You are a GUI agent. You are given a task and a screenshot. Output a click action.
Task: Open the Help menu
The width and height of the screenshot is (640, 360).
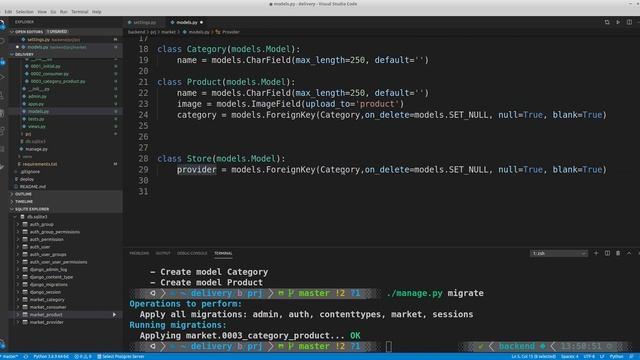[97, 12]
